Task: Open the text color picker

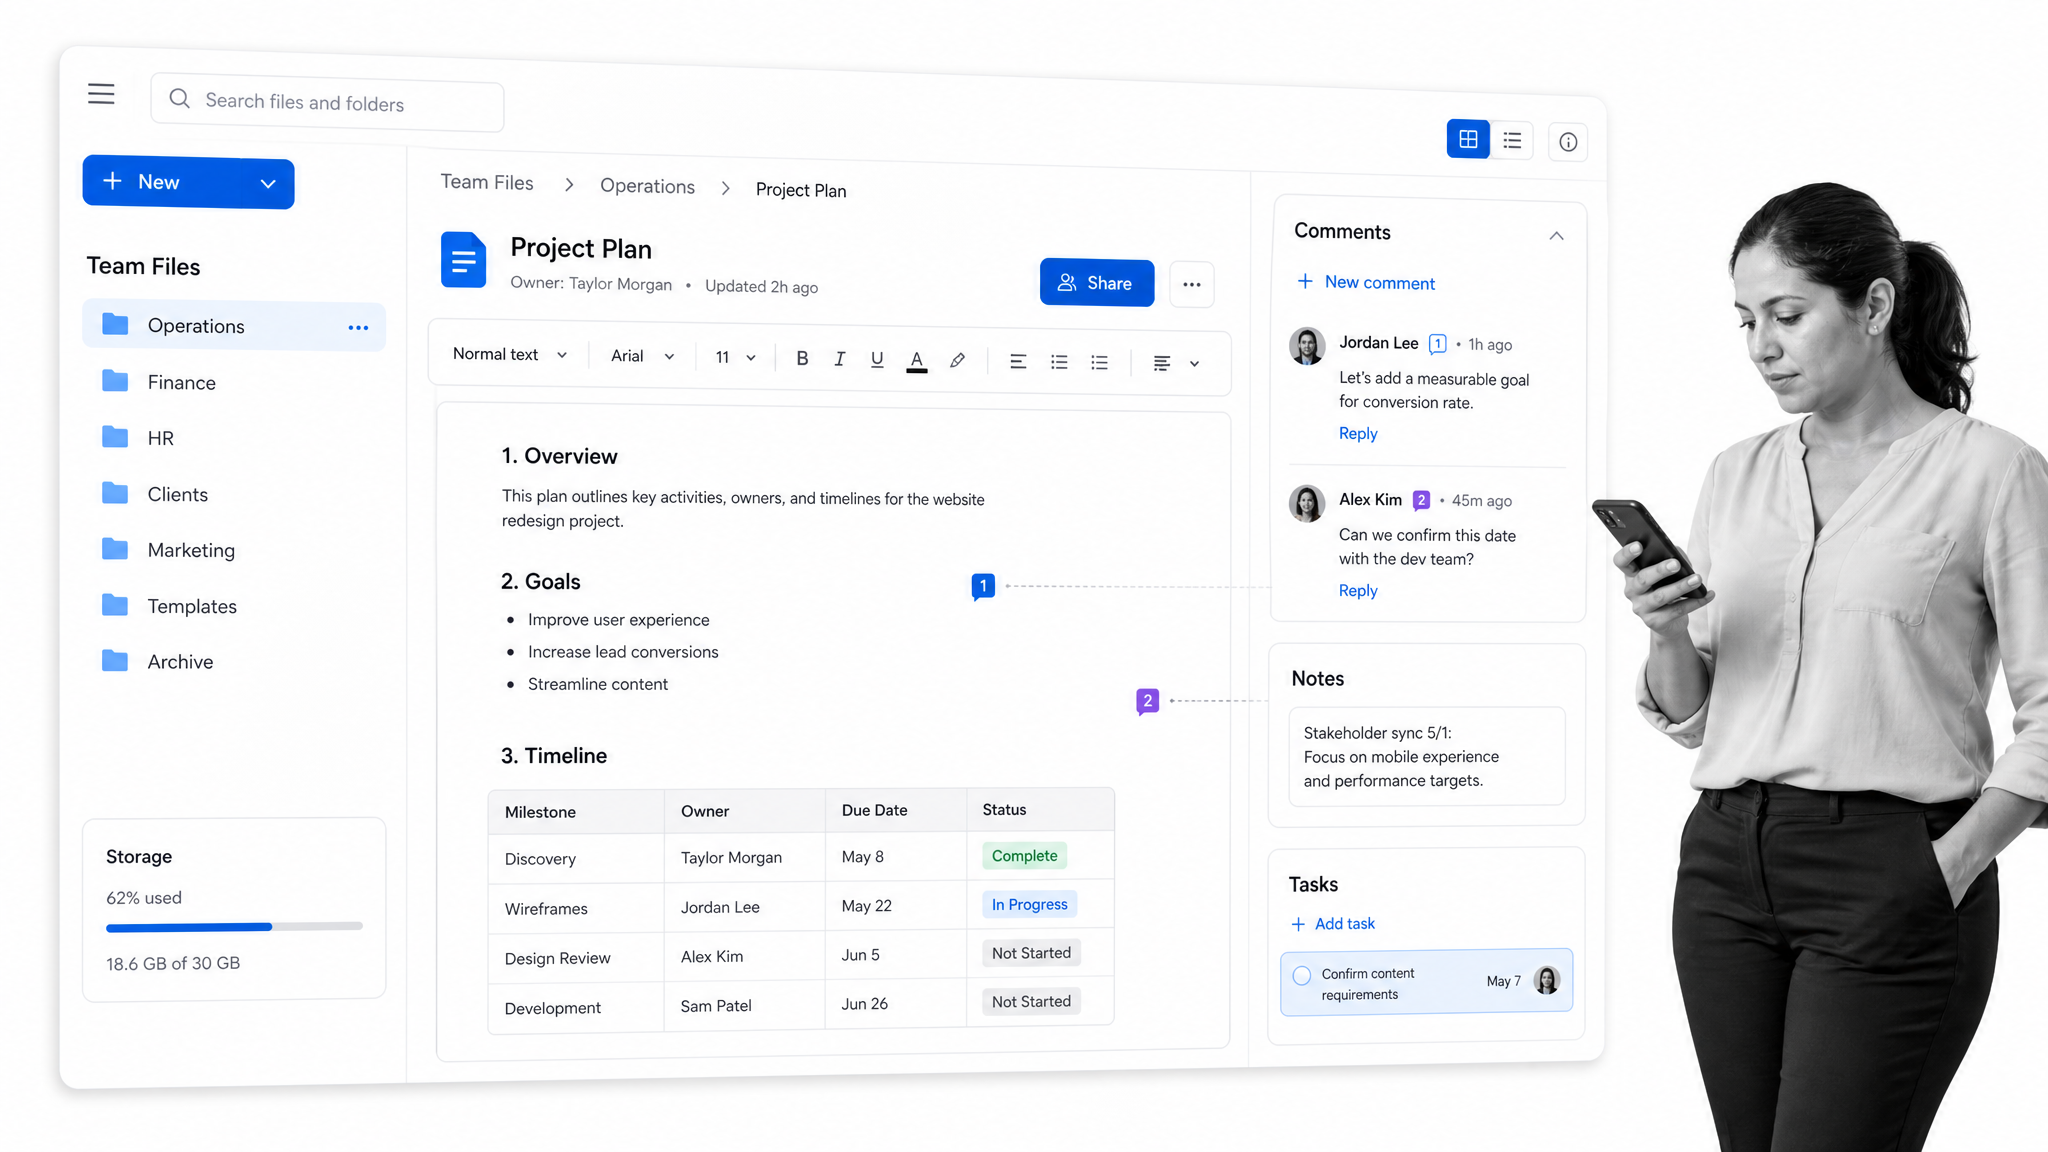Action: pos(916,361)
